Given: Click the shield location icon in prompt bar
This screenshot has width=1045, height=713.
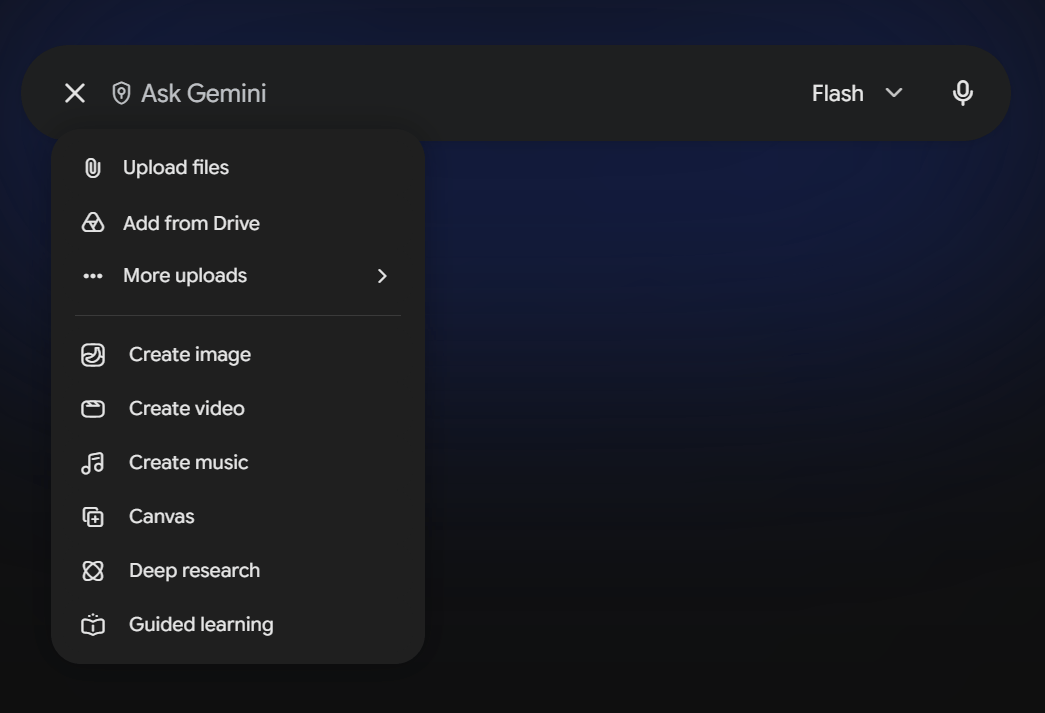Looking at the screenshot, I should point(121,93).
